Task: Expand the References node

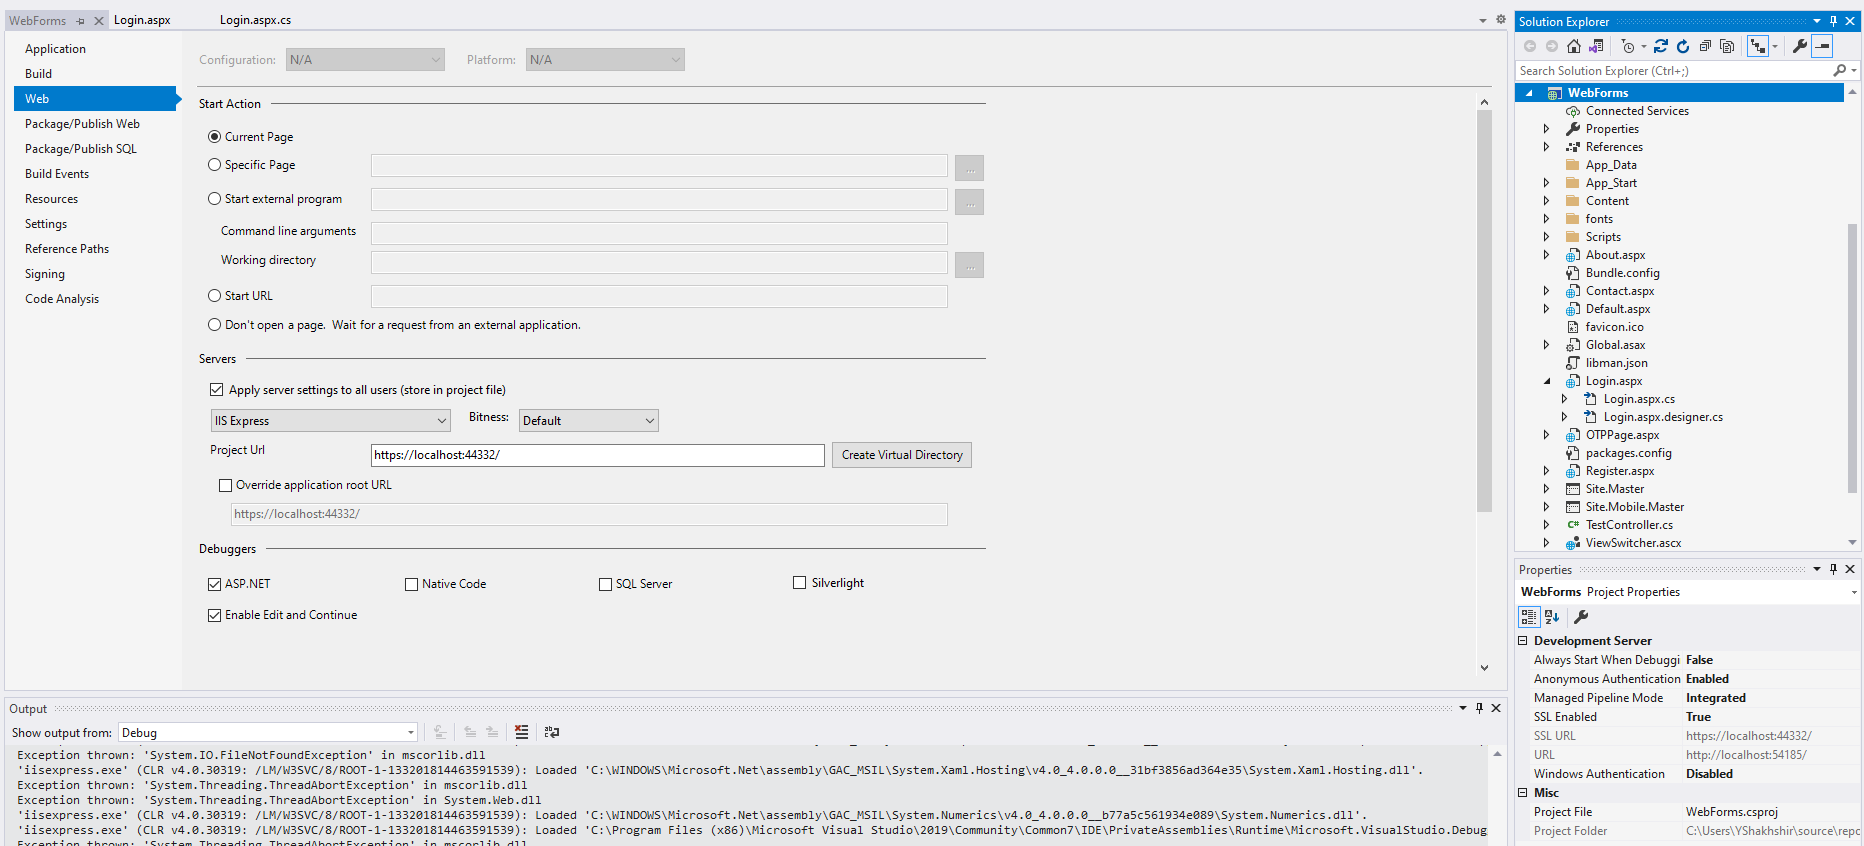Action: [x=1546, y=147]
